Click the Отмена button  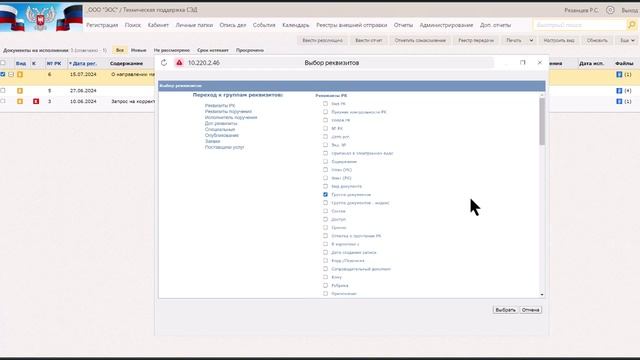pos(531,310)
